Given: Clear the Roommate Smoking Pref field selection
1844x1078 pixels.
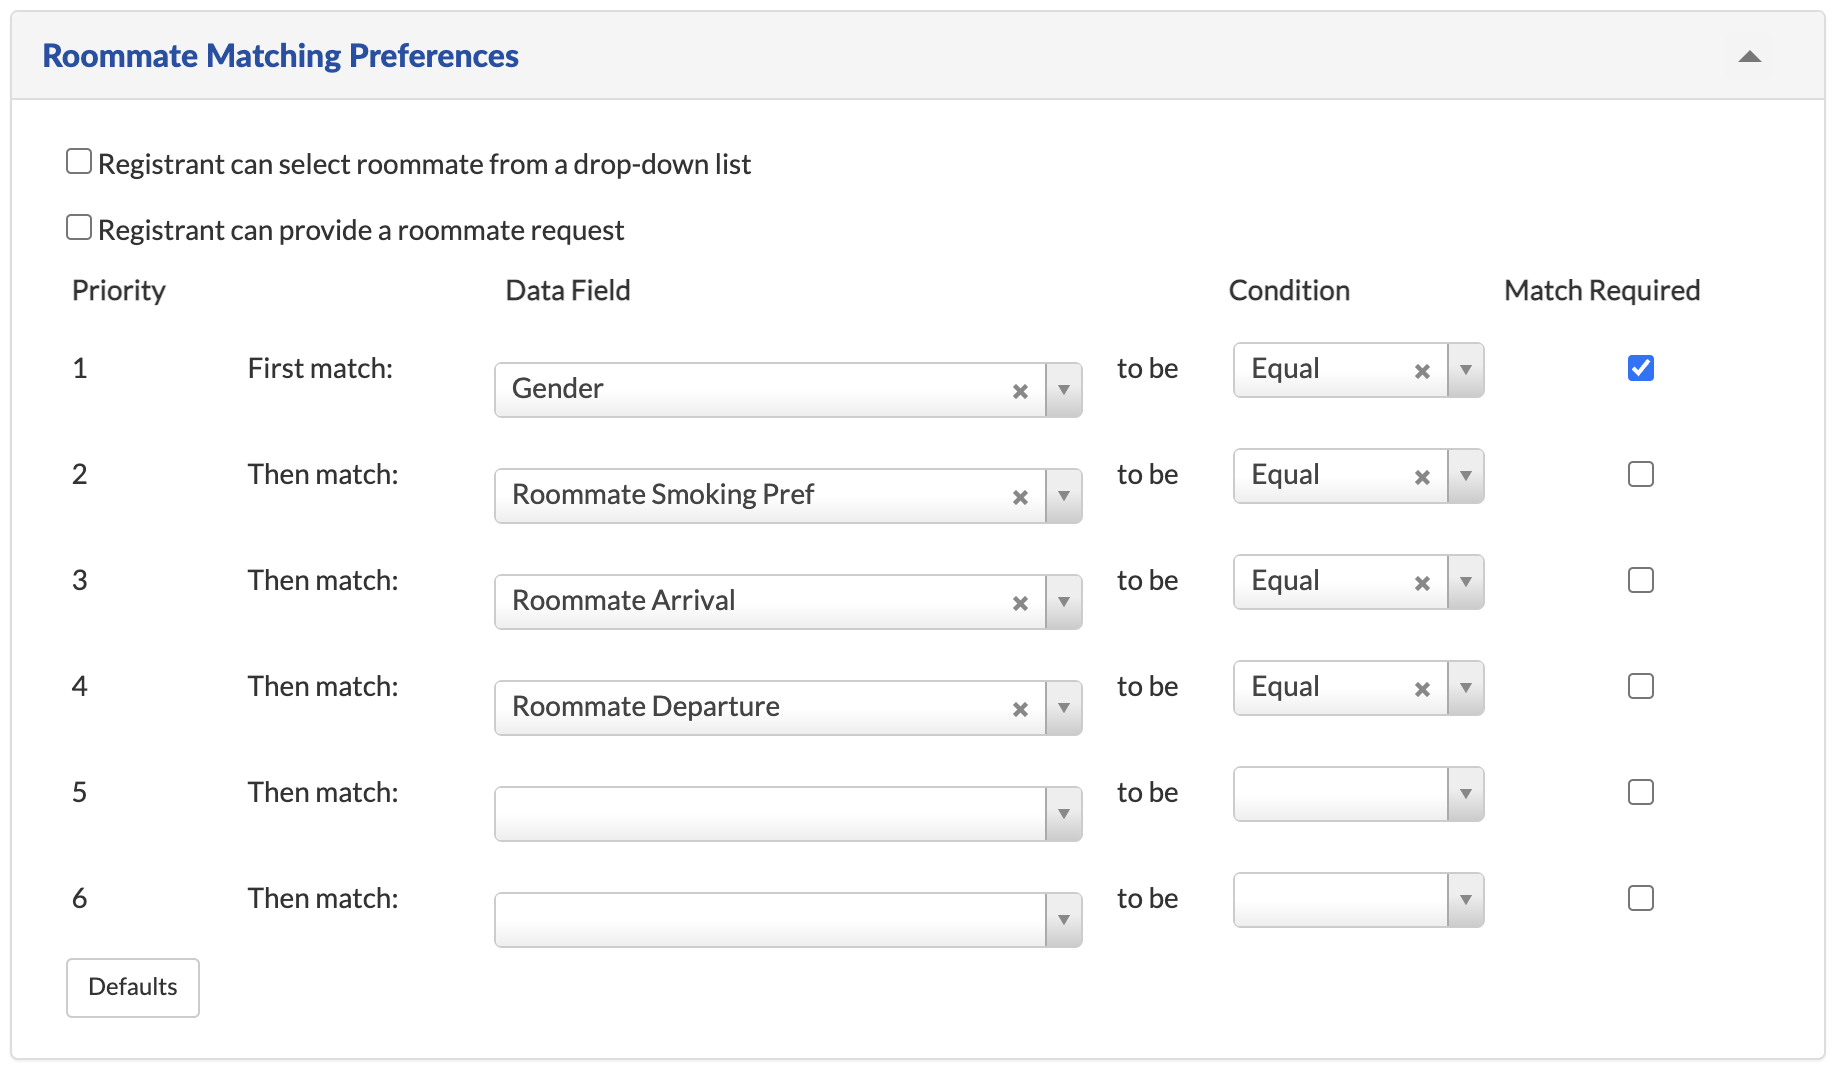Looking at the screenshot, I should click(x=1020, y=497).
